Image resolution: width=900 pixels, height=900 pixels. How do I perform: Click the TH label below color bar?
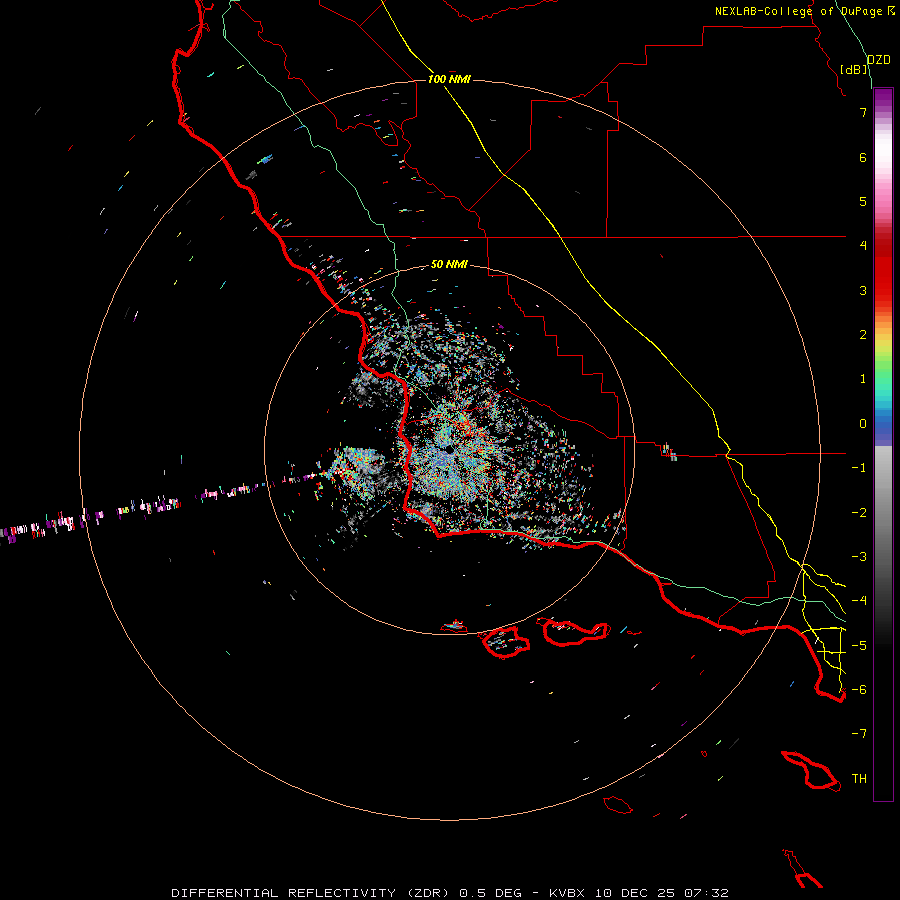(859, 778)
